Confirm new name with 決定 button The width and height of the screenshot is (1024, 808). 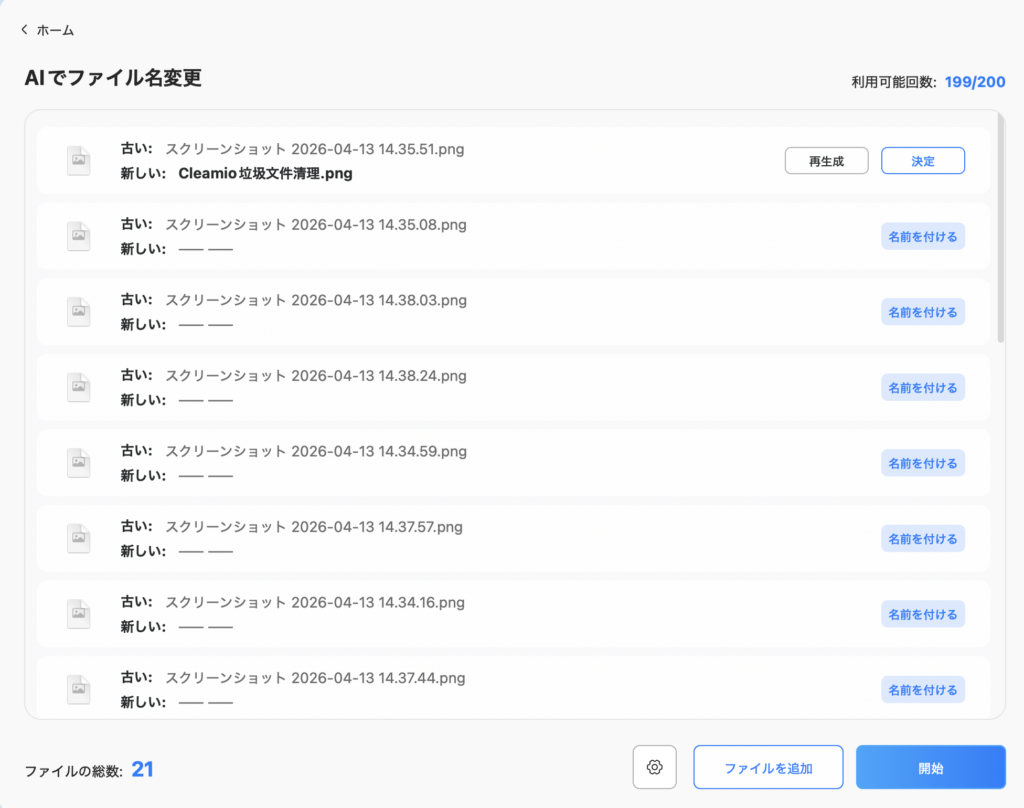922,161
